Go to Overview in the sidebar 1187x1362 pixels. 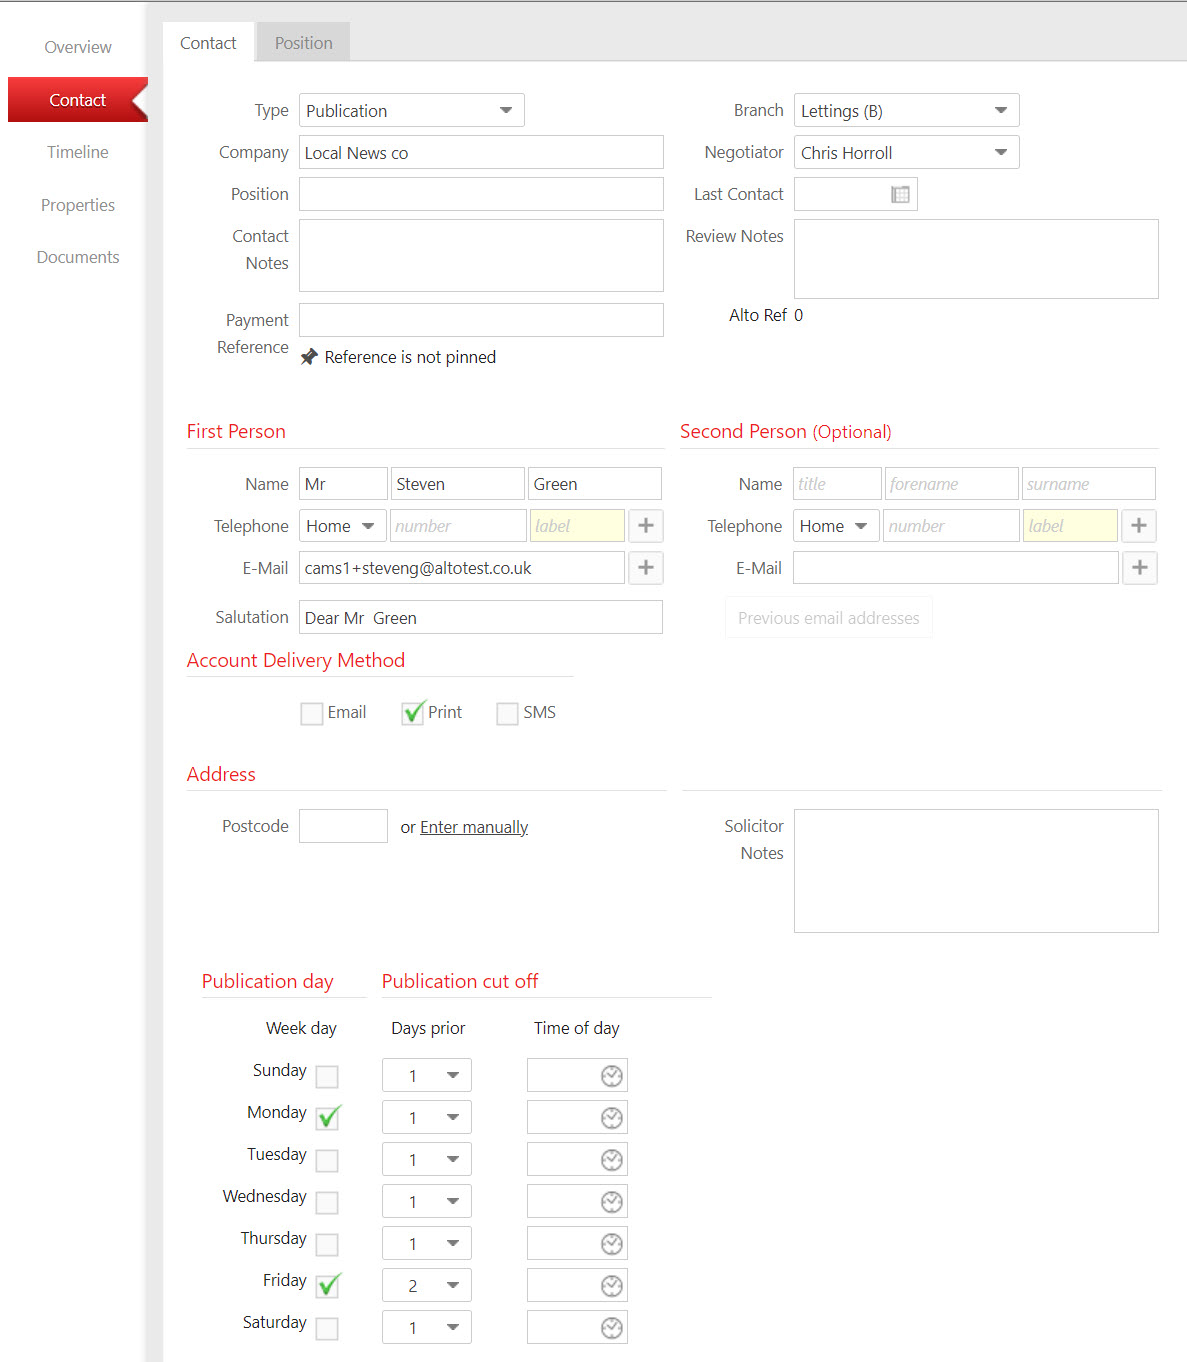tap(78, 47)
